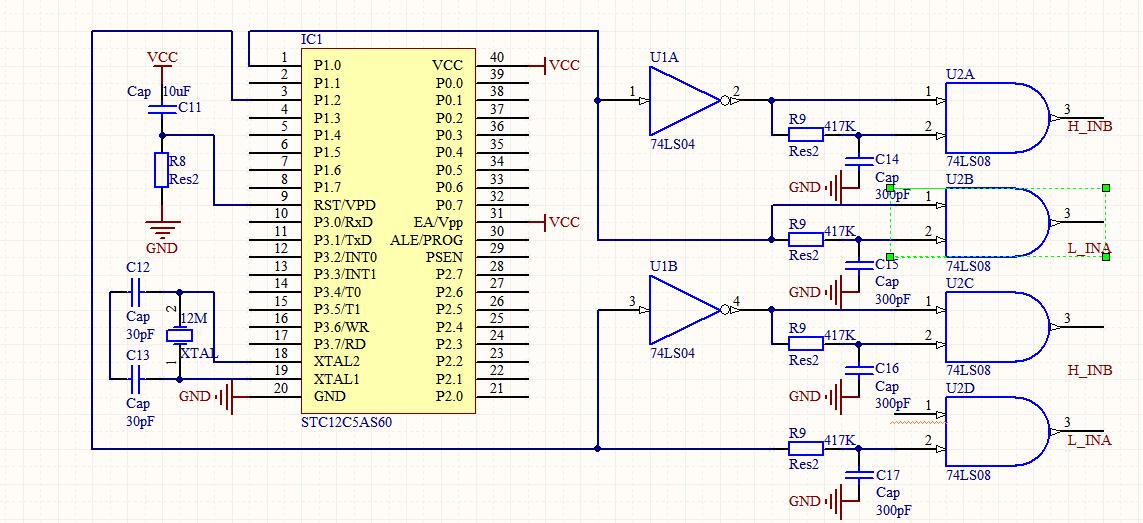Select the VCC power port at EA/Vpp
1143x523 pixels.
click(561, 222)
